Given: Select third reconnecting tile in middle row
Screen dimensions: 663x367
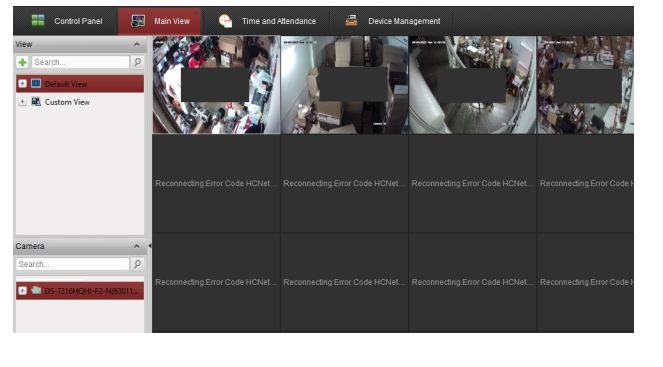Looking at the screenshot, I should 473,184.
